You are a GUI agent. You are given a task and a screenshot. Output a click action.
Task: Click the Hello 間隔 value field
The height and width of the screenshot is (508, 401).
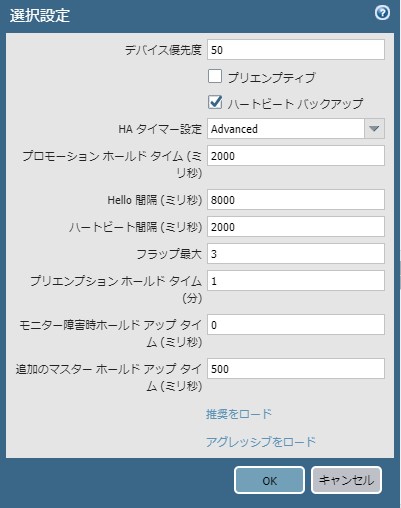(296, 200)
